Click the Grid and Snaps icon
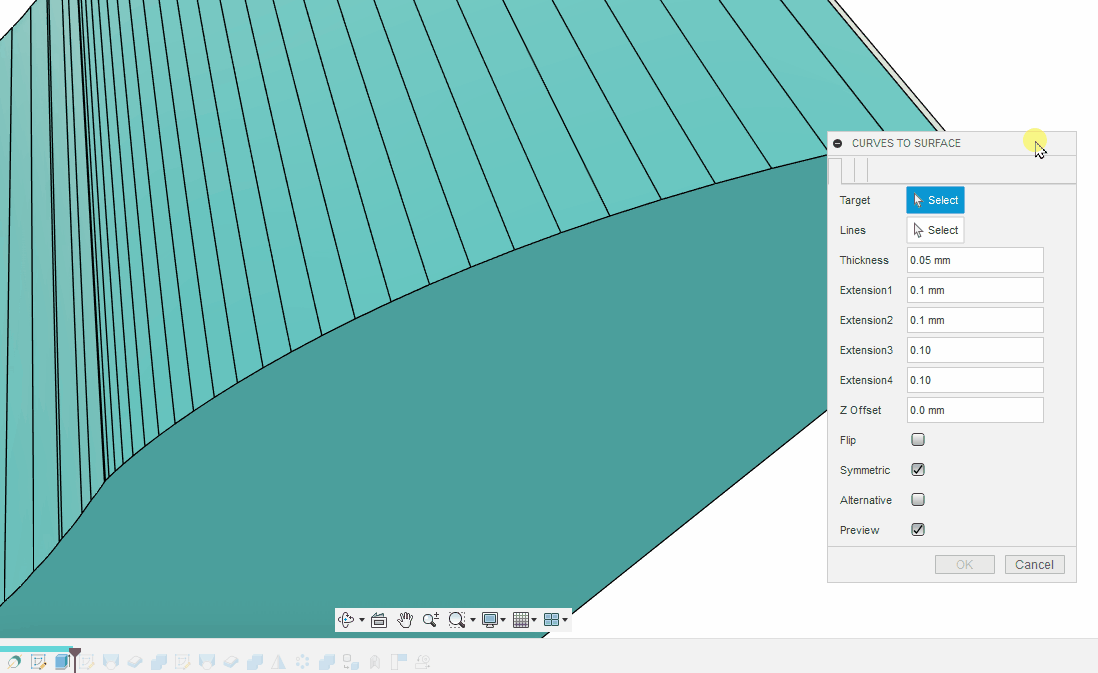Screen dimensions: 1098x673 click(520, 620)
